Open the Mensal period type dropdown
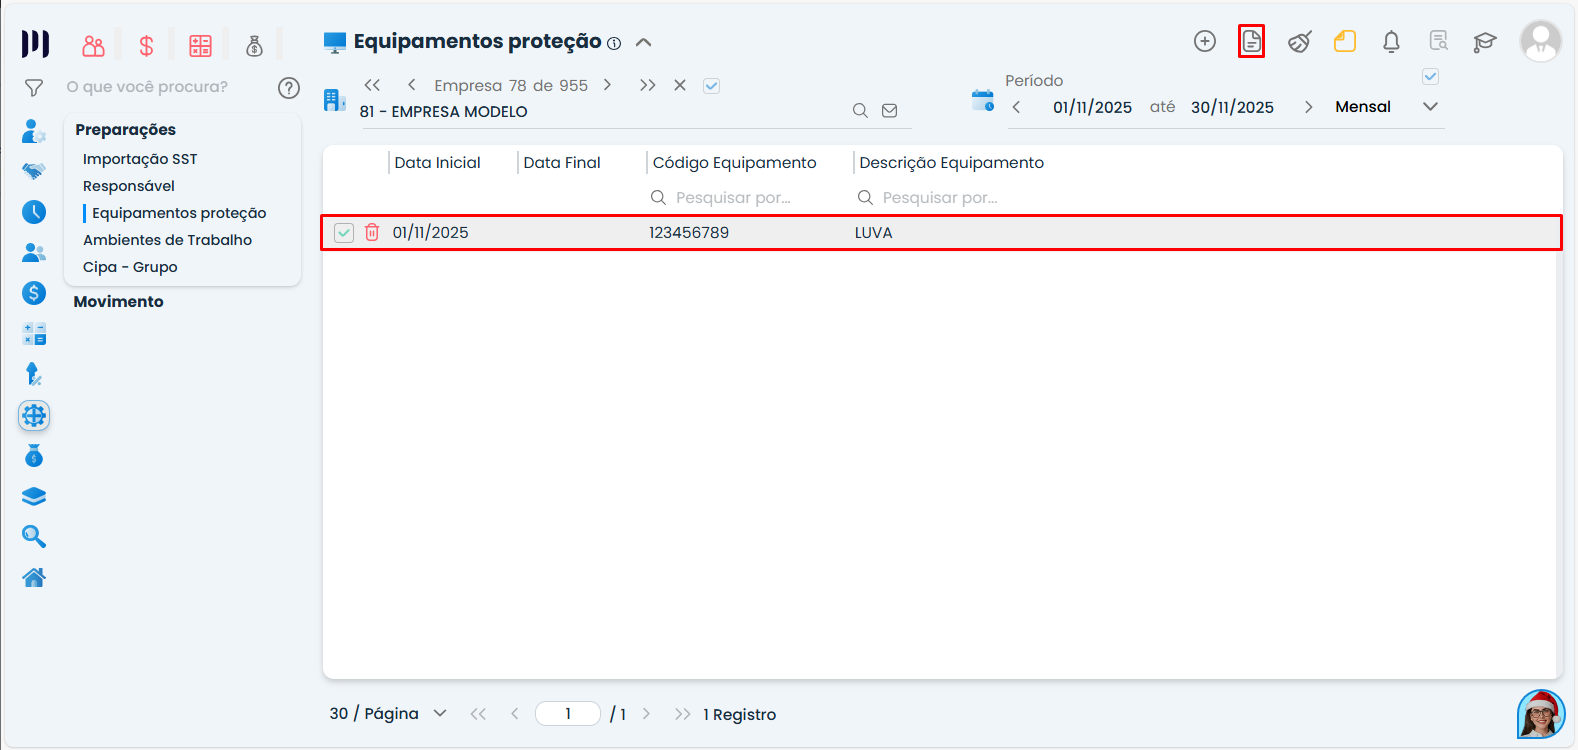This screenshot has height=750, width=1578. [1387, 107]
